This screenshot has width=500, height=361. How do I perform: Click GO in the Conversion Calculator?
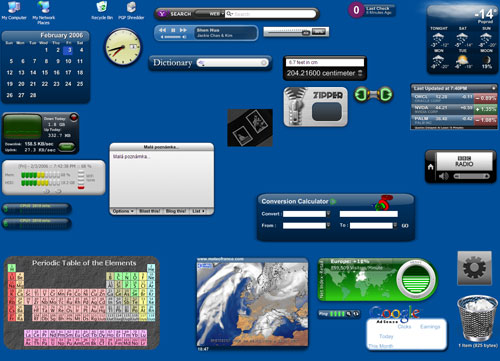coord(405,226)
